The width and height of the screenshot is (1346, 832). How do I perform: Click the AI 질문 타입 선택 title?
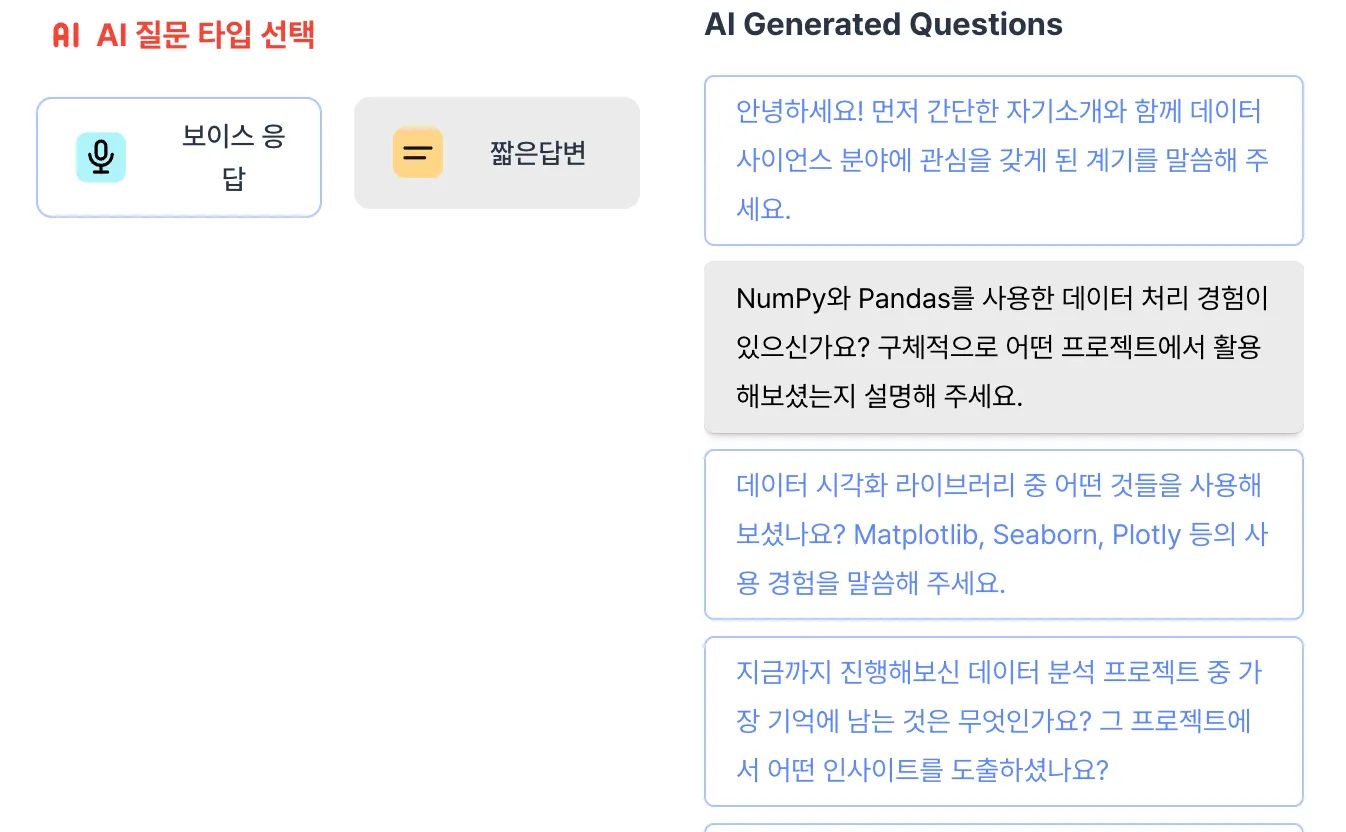(206, 36)
